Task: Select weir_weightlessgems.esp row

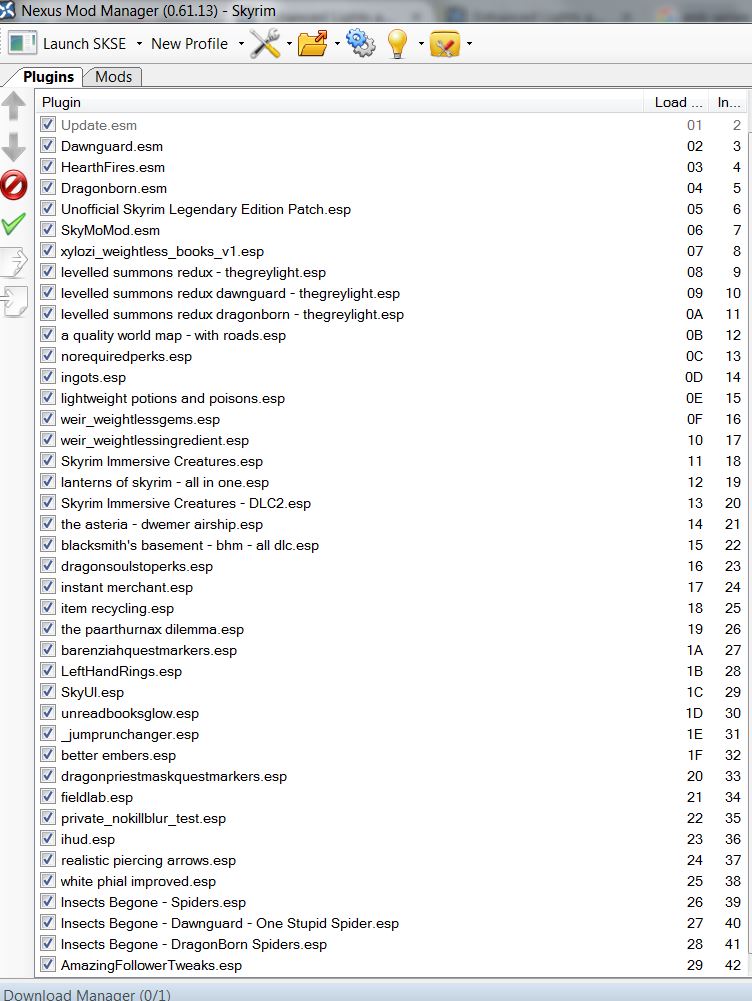Action: click(x=391, y=419)
